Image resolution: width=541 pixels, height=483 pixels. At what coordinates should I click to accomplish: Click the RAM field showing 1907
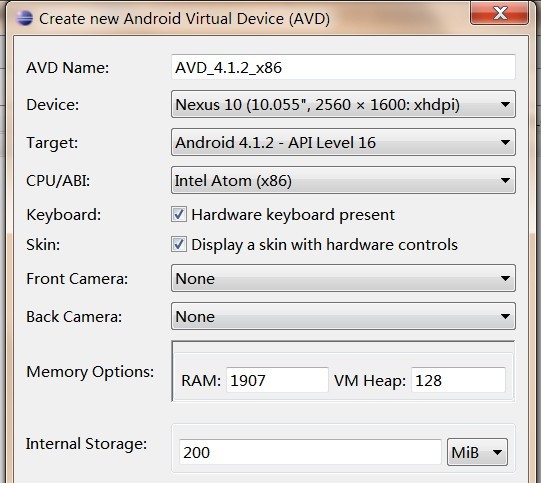point(277,380)
